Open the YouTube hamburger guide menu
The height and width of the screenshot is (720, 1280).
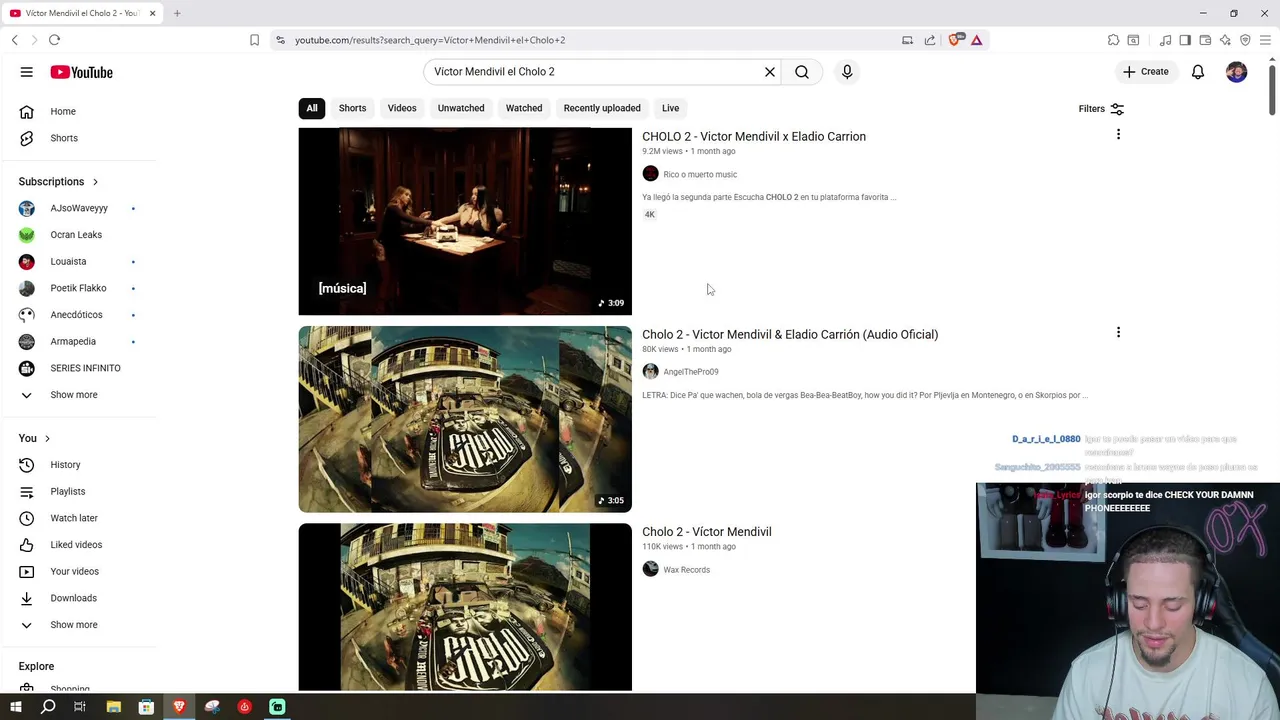coord(27,72)
